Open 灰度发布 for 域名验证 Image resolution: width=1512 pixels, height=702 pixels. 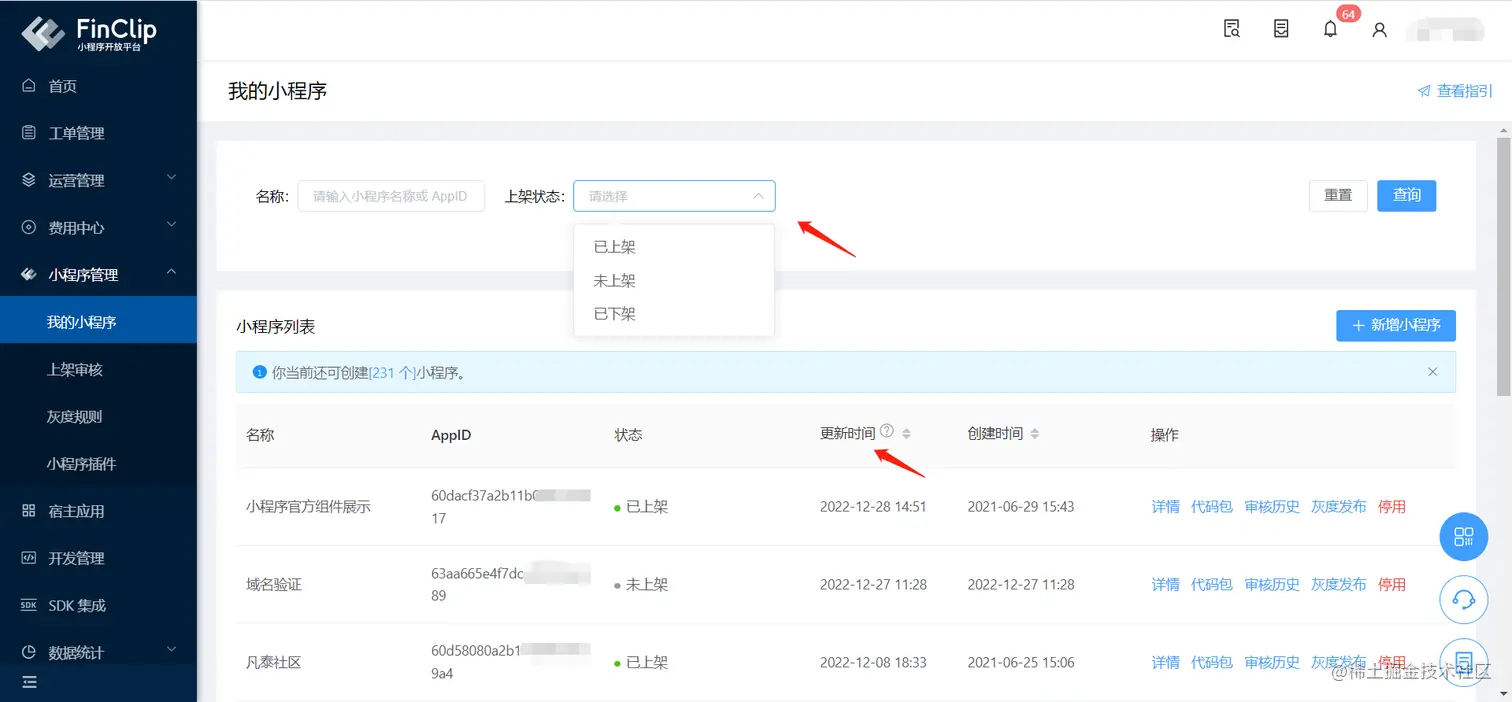1339,584
